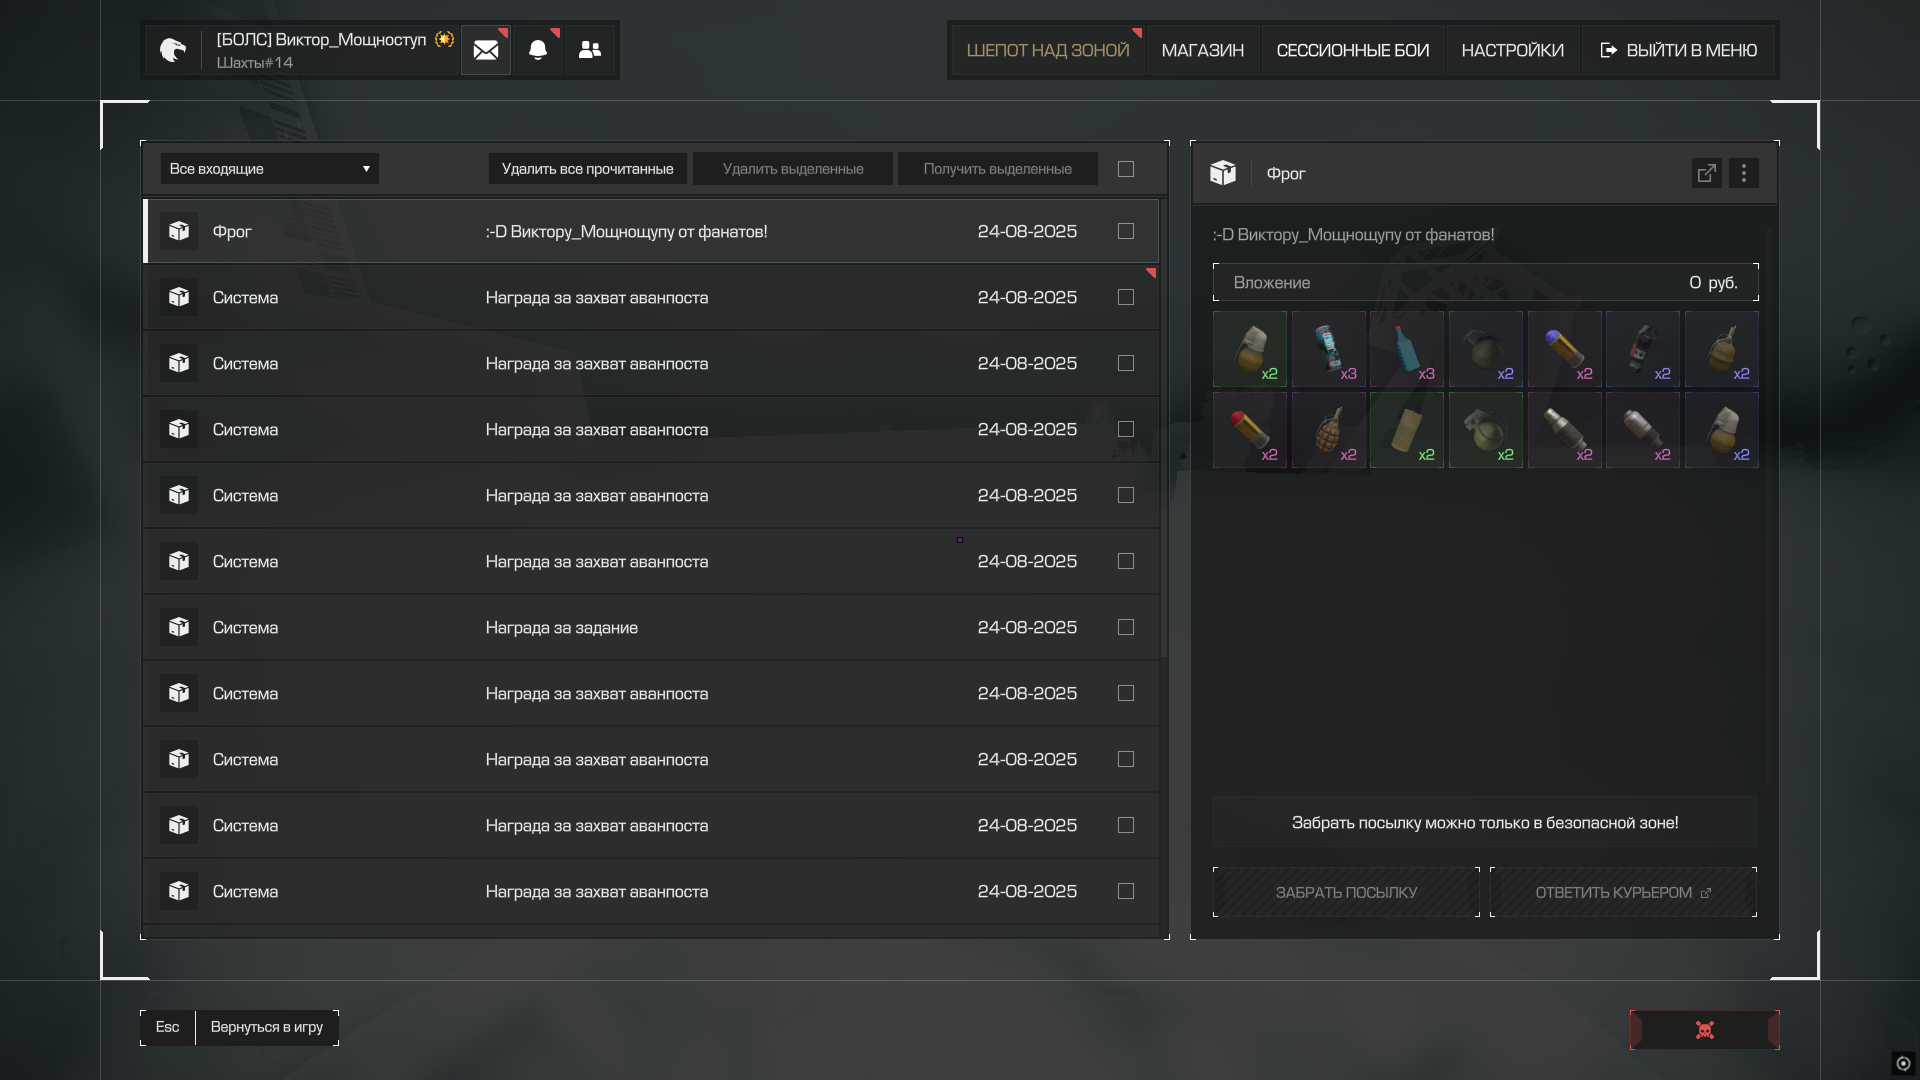The height and width of the screenshot is (1080, 1920).
Task: Select the blue bottle x3 attachment item
Action: 1406,349
